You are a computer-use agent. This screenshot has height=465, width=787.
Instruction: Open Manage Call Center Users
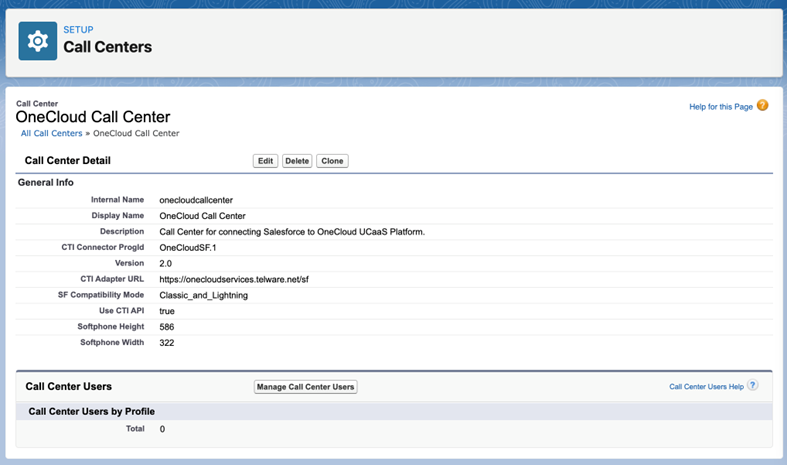(306, 387)
